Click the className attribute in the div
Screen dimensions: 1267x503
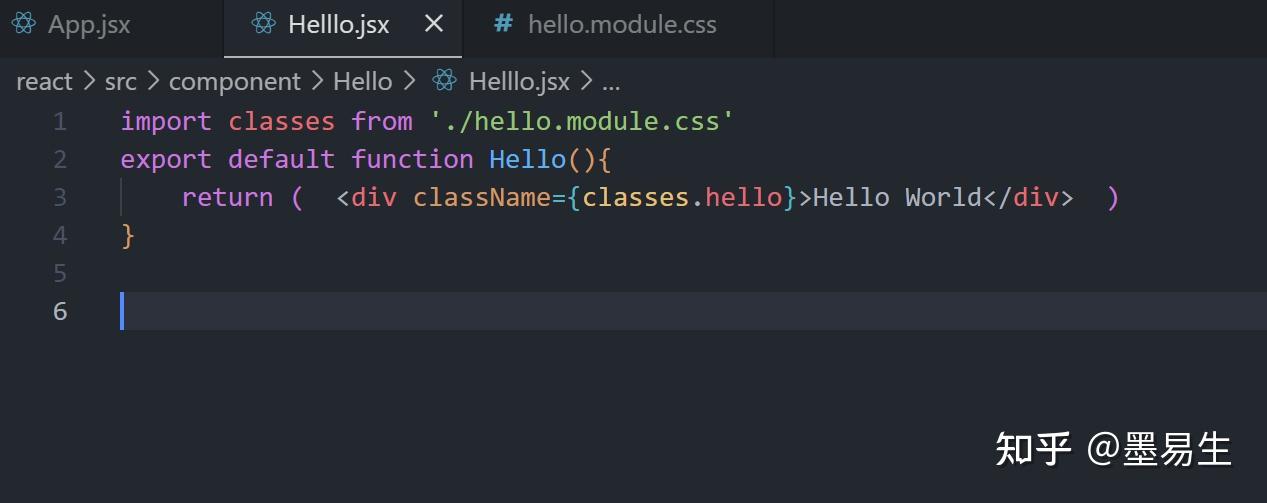[x=482, y=197]
